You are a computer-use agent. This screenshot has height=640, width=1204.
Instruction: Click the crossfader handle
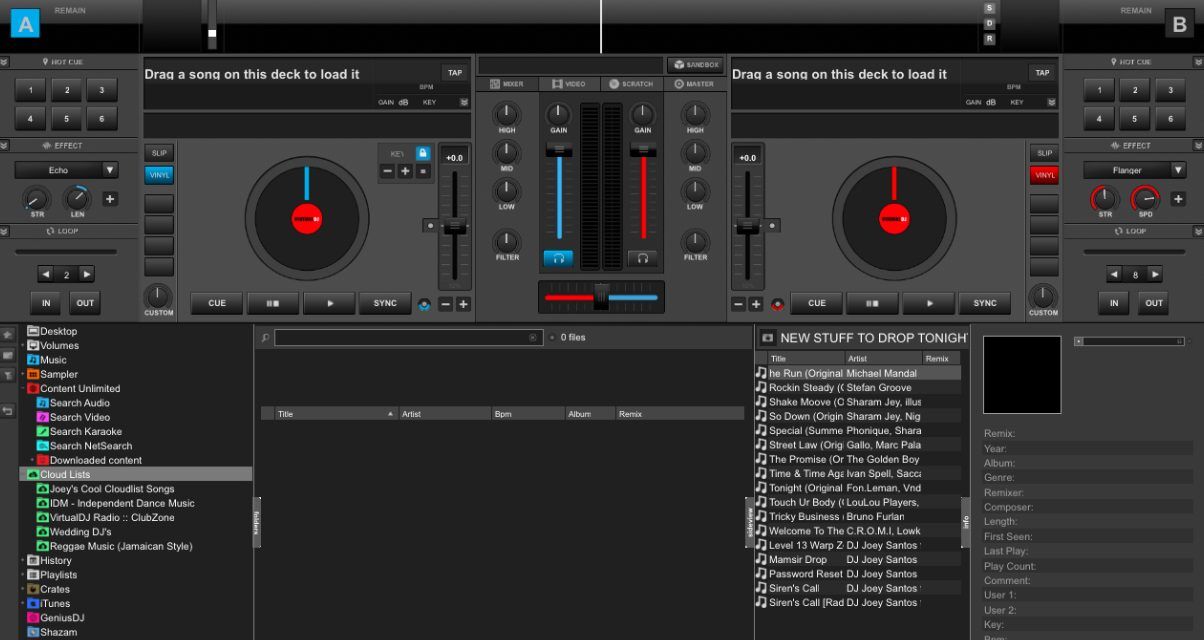(x=601, y=296)
